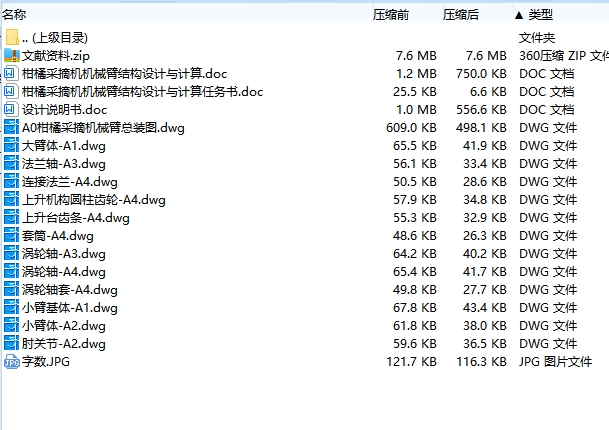The image size is (609, 430).
Task: Click the DWG icon of 涡轮轴-A4.dwg
Action: (x=11, y=272)
